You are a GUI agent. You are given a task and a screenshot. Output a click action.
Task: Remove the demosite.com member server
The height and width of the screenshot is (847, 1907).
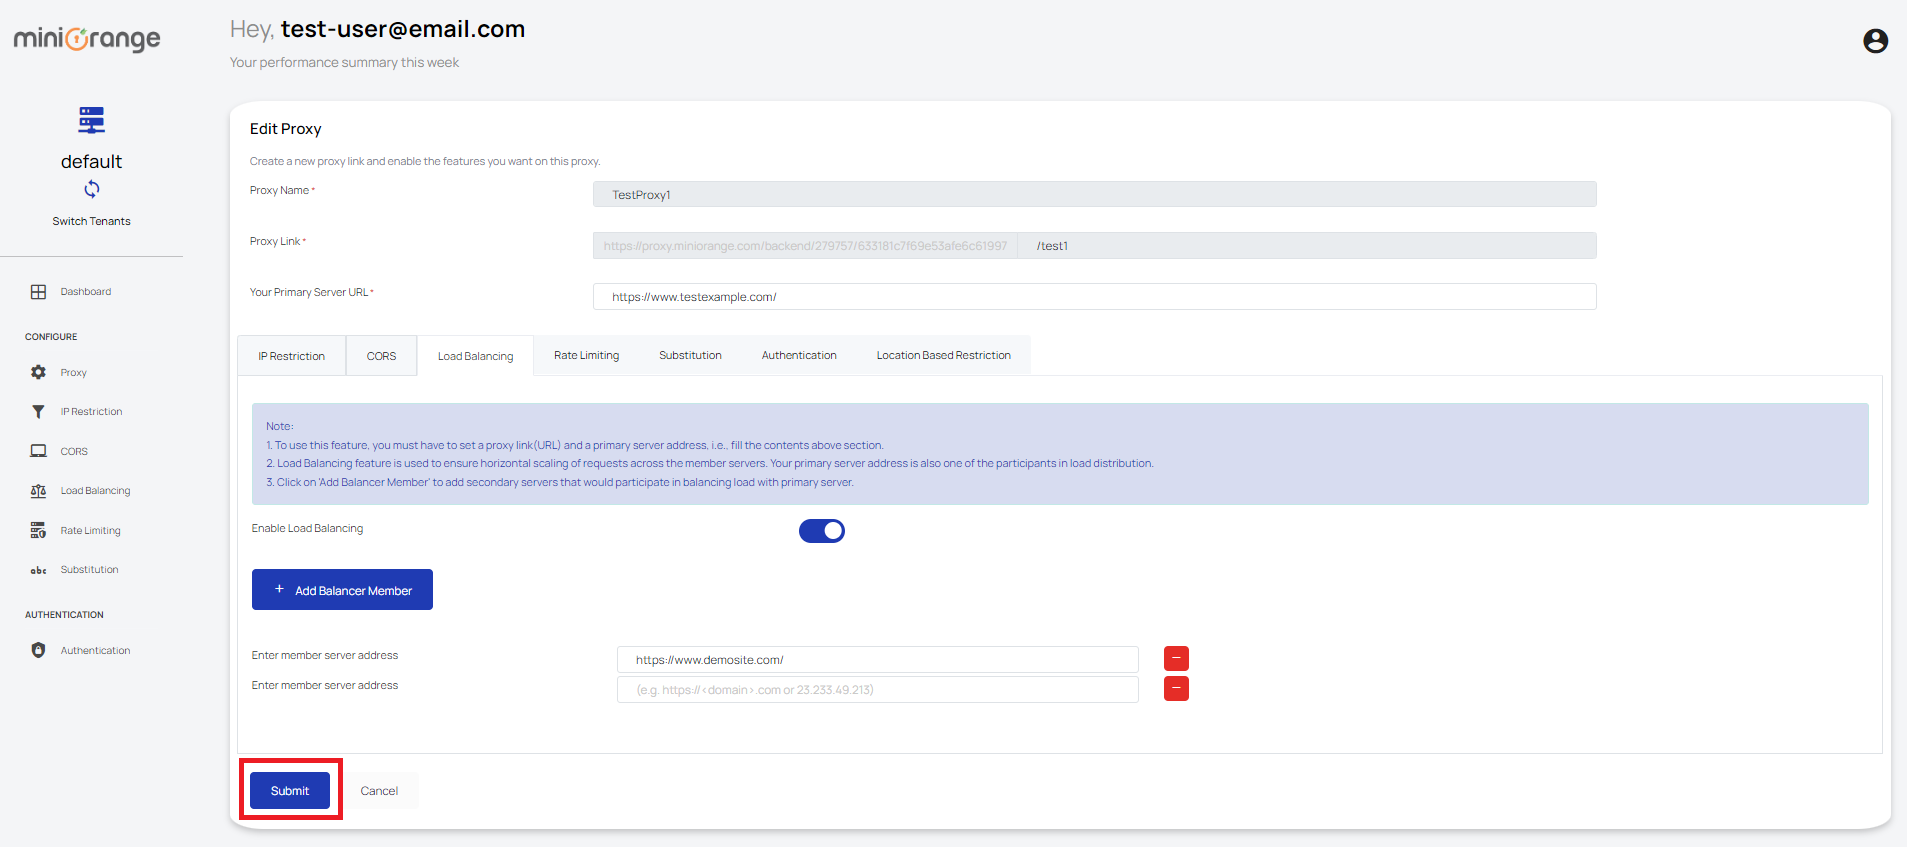point(1176,658)
